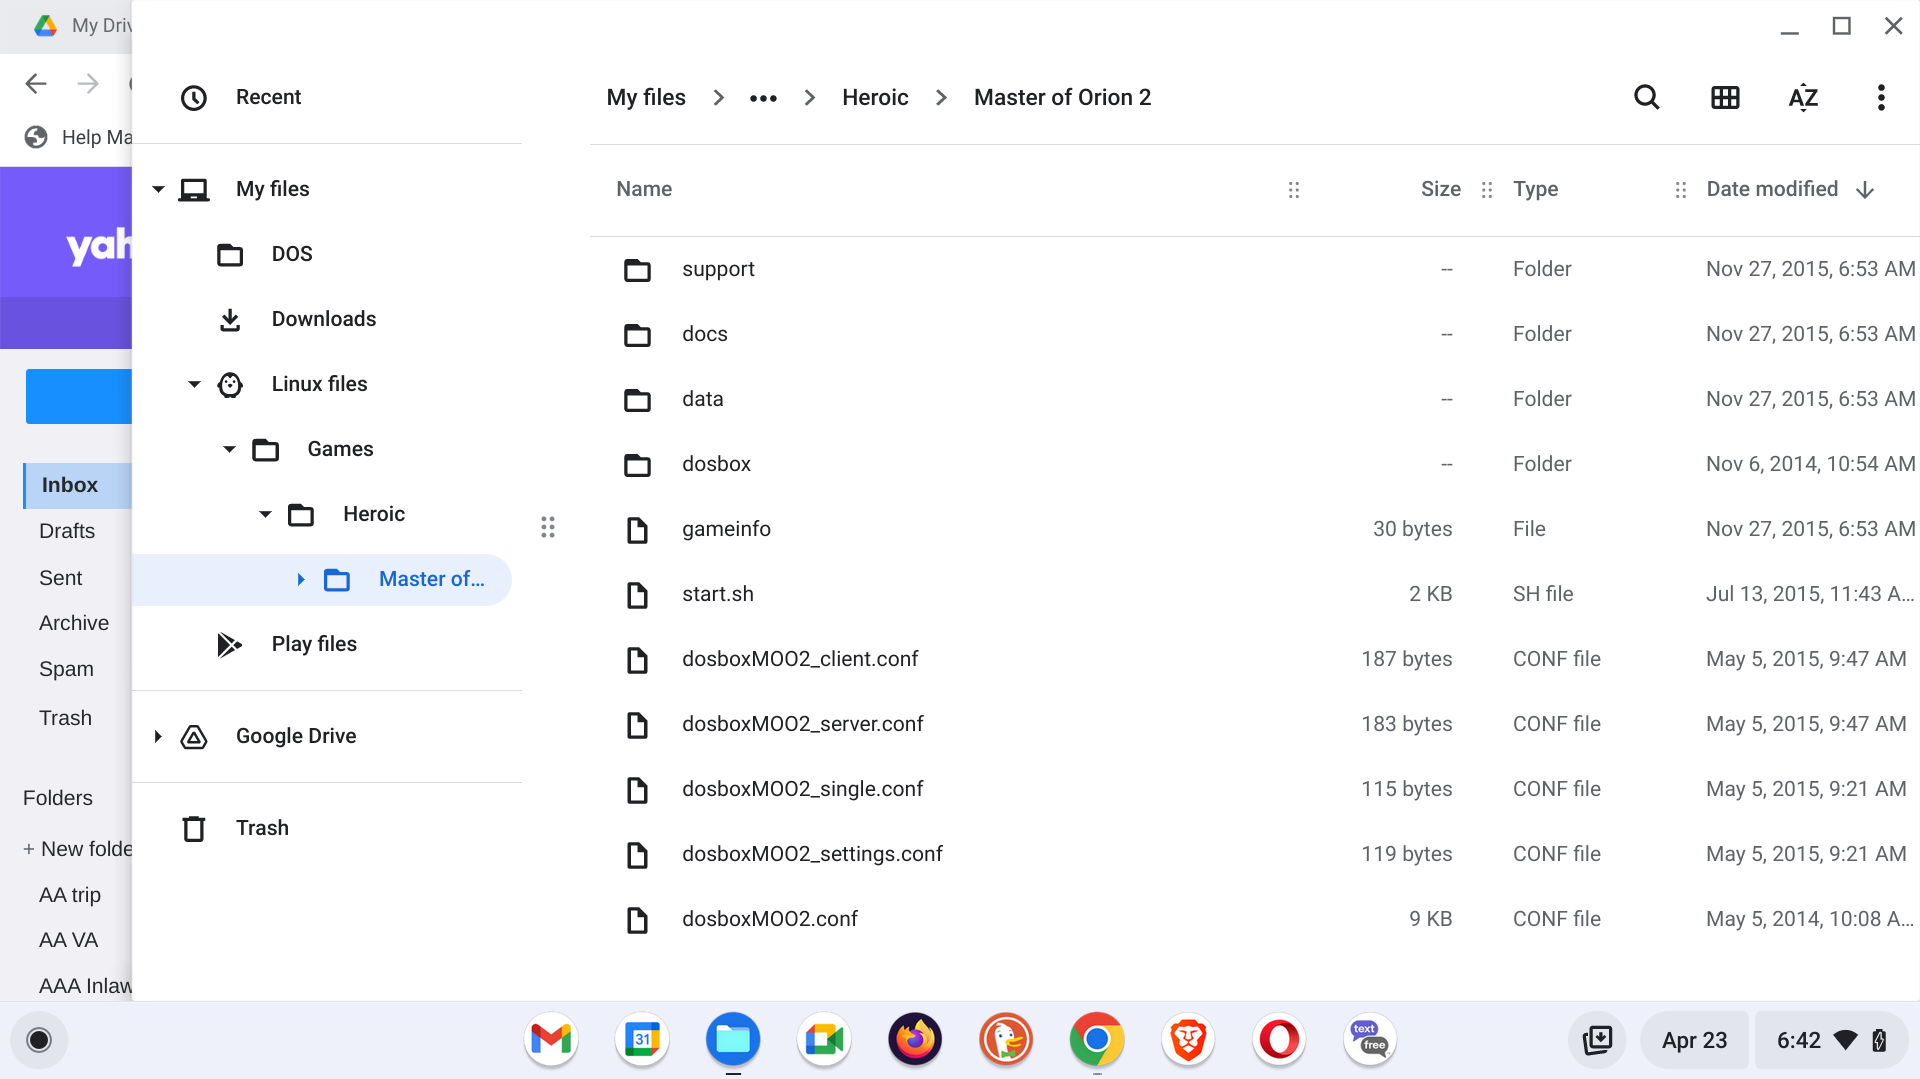This screenshot has height=1079, width=1920.
Task: Click the Play files icon
Action: 230,644
